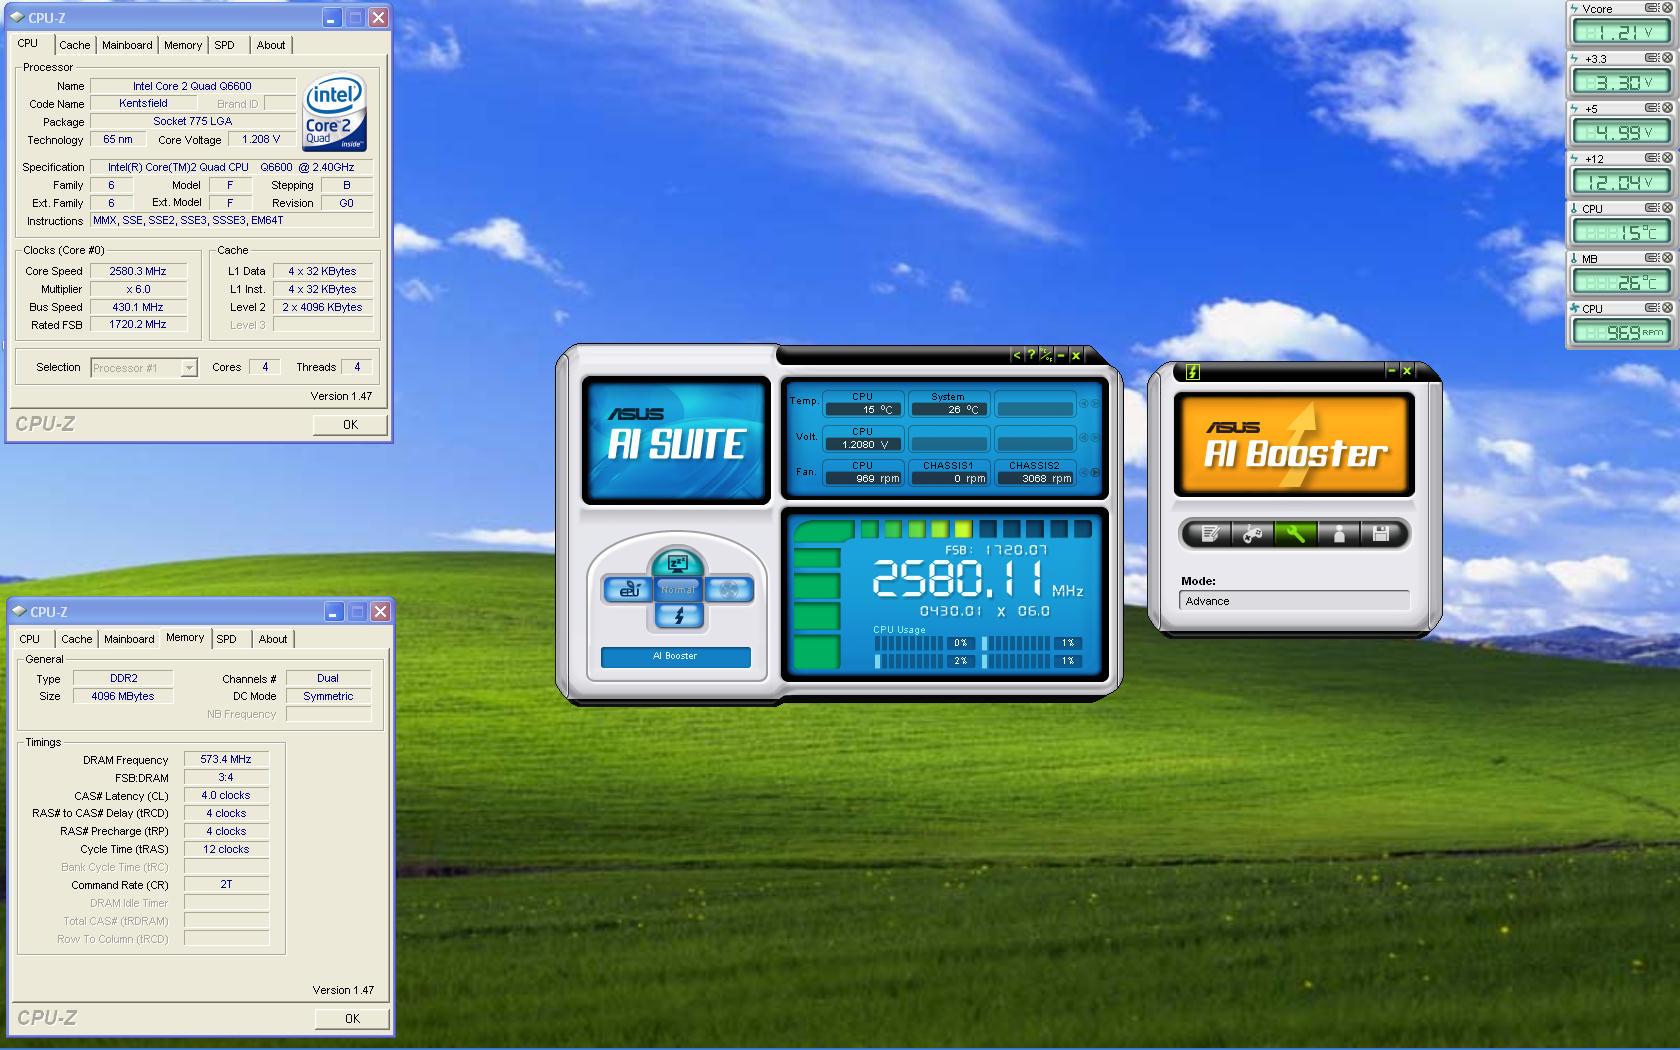Click the ASUS AI Booster orange banner
Viewport: 1680px width, 1050px height.
click(x=1294, y=444)
